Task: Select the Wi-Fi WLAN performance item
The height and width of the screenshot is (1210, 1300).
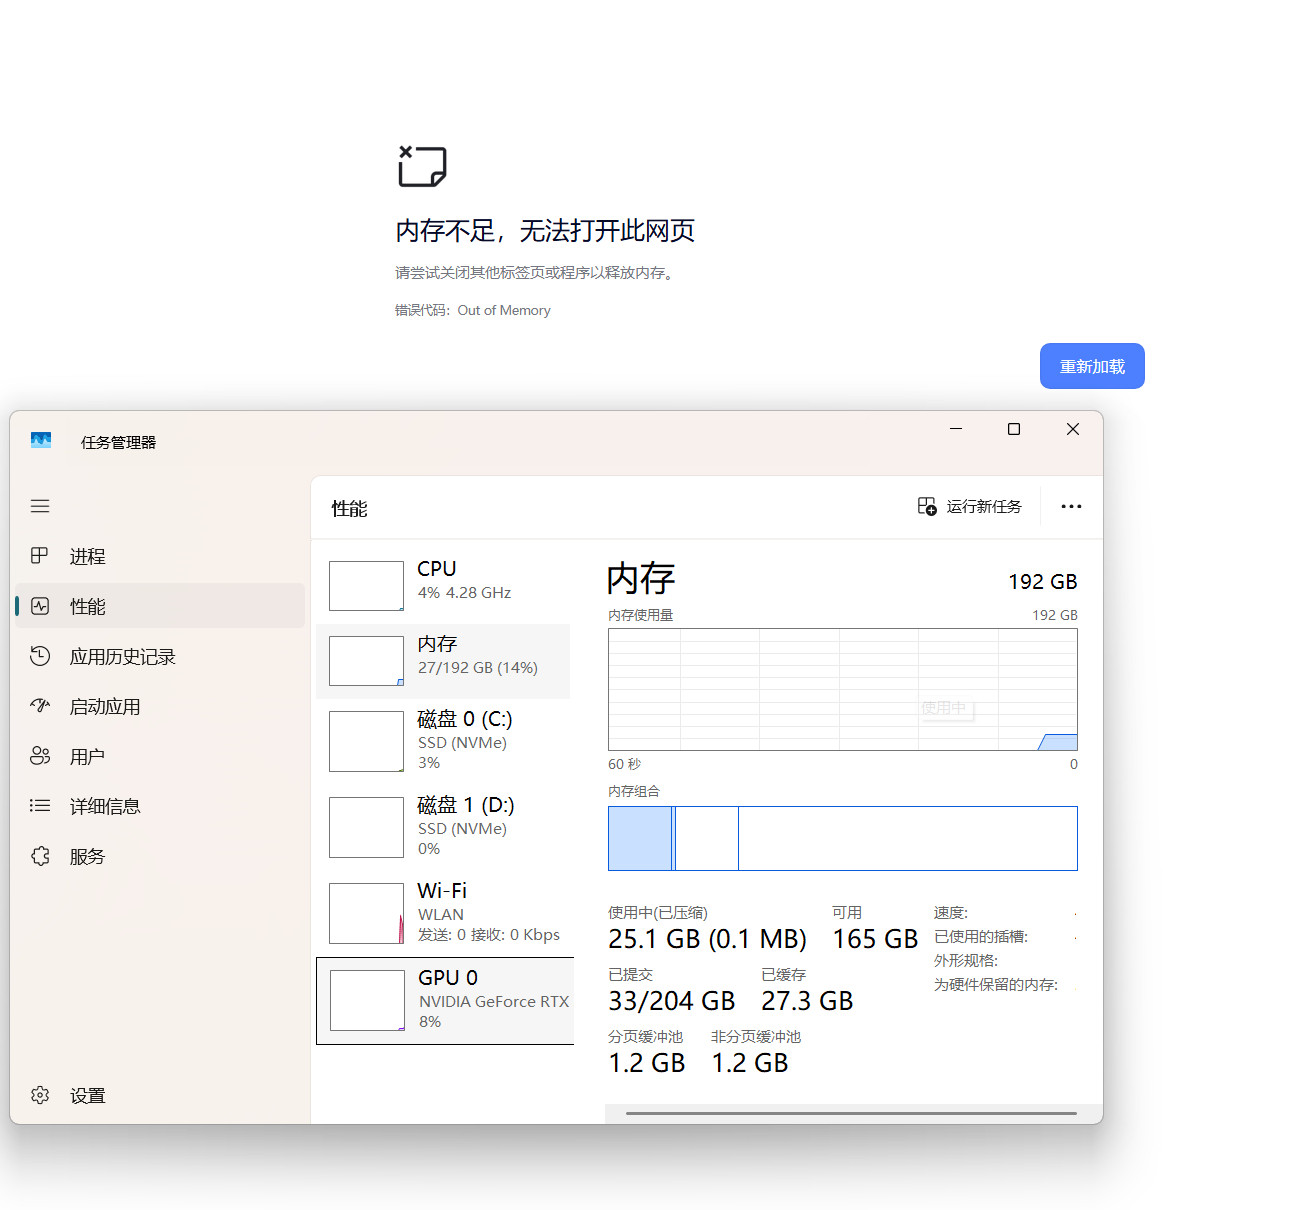Action: (443, 913)
